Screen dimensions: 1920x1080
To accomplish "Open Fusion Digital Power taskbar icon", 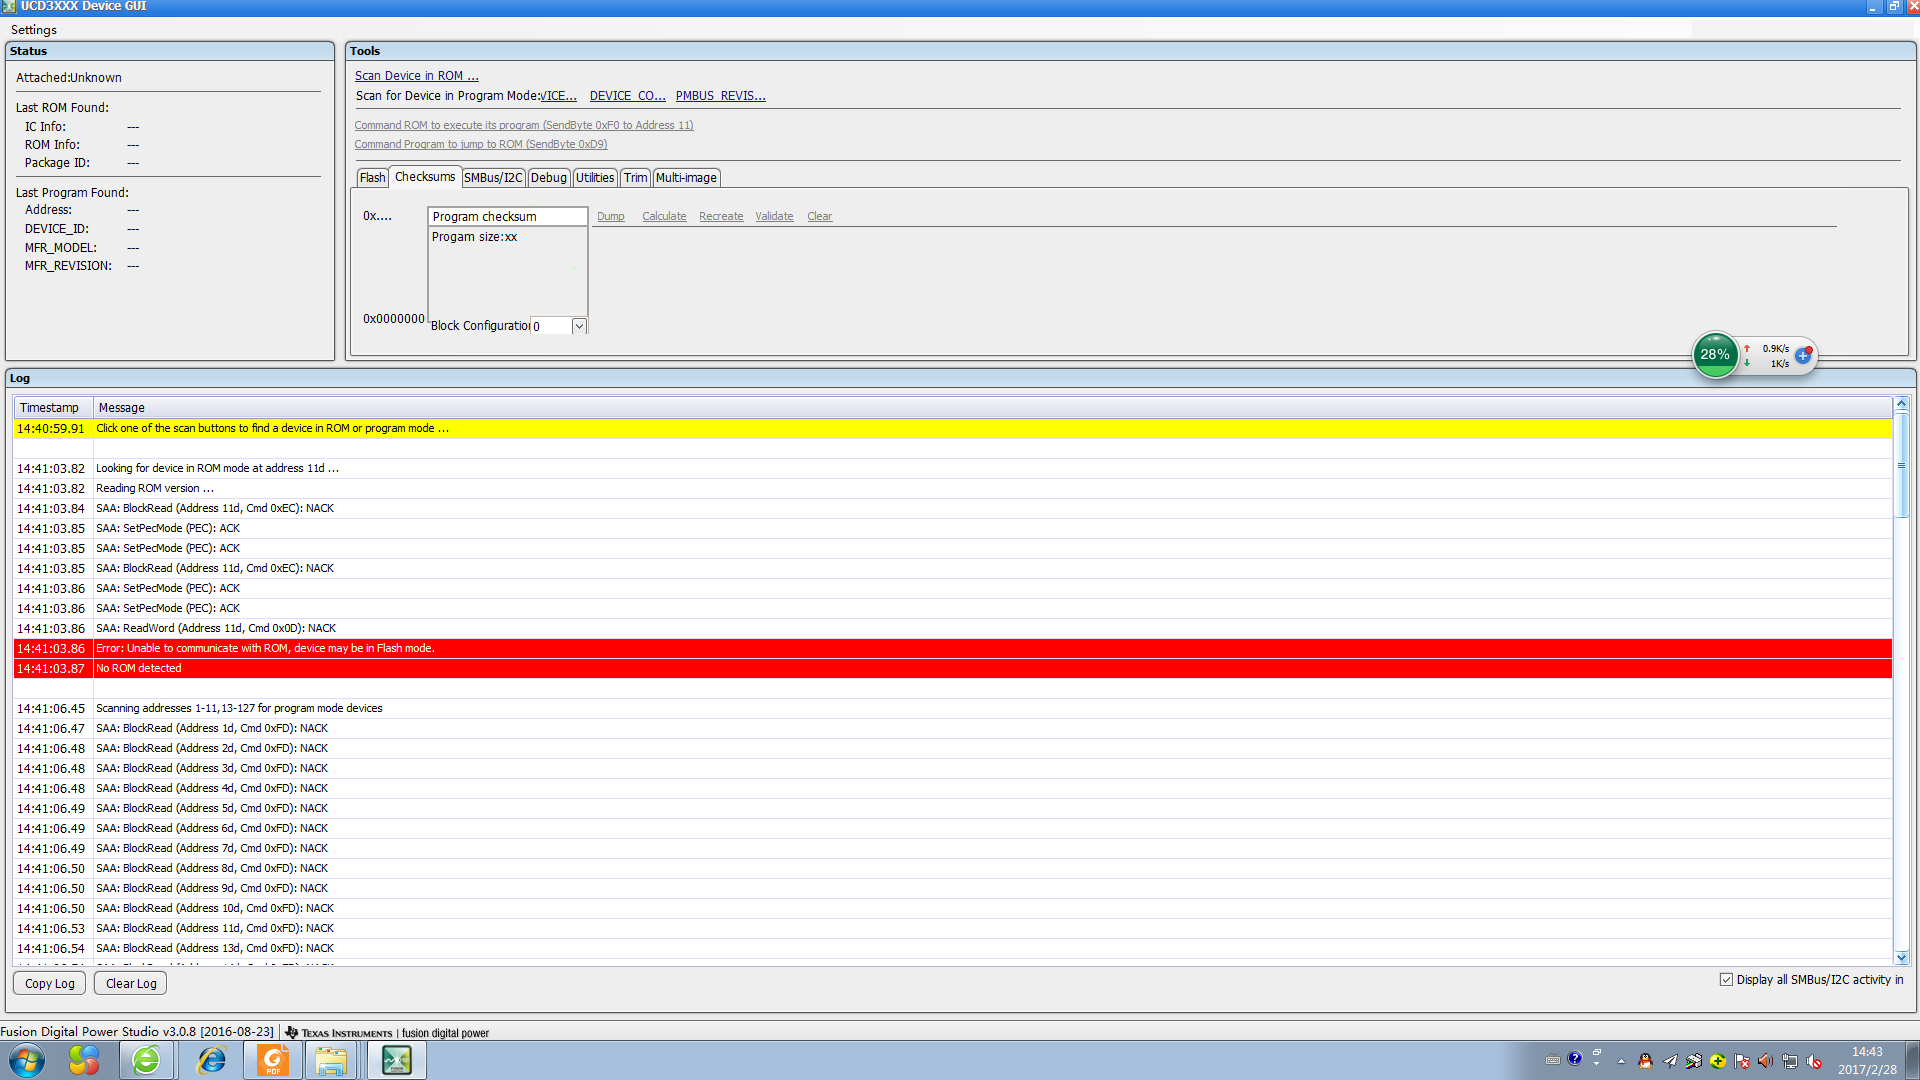I will pyautogui.click(x=396, y=1060).
